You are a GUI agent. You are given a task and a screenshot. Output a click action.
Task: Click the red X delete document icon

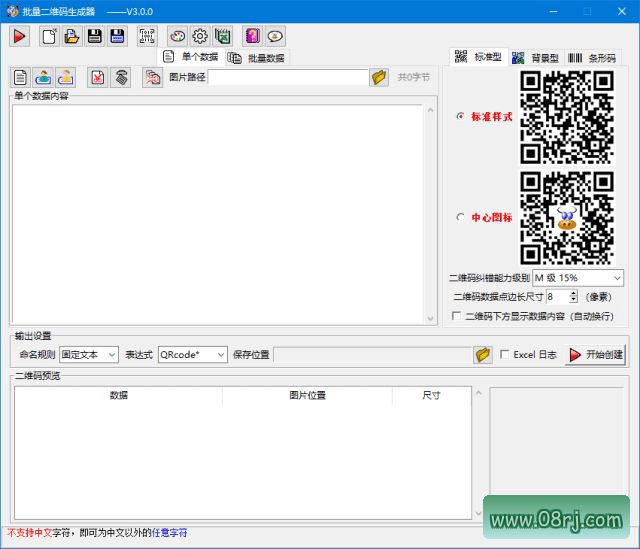(x=98, y=77)
